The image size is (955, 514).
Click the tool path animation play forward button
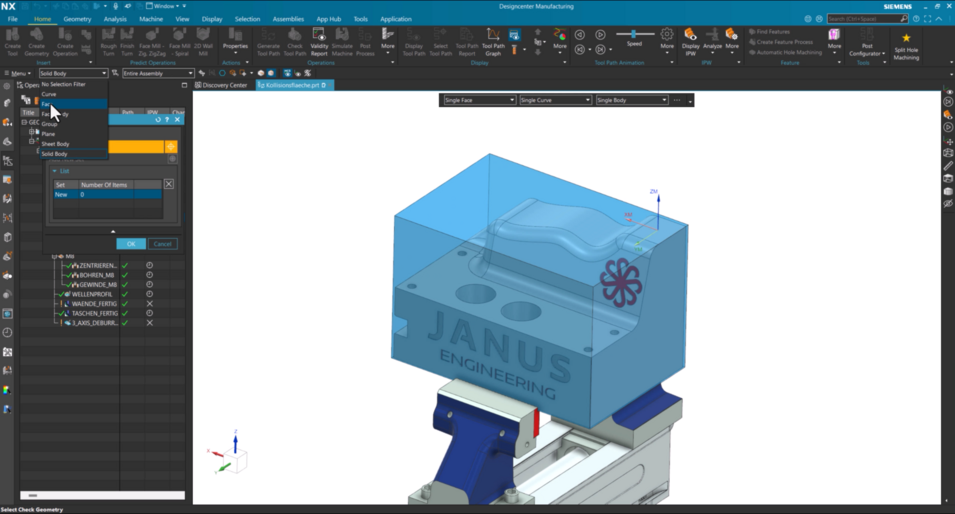click(x=600, y=35)
